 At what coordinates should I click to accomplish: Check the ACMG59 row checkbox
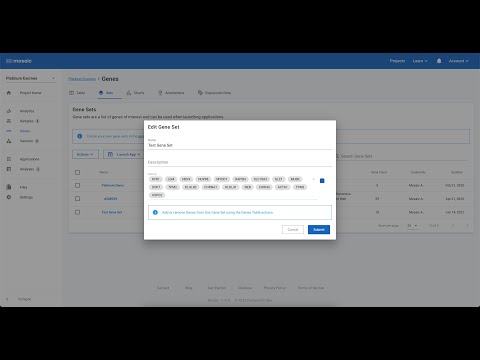[x=77, y=198]
